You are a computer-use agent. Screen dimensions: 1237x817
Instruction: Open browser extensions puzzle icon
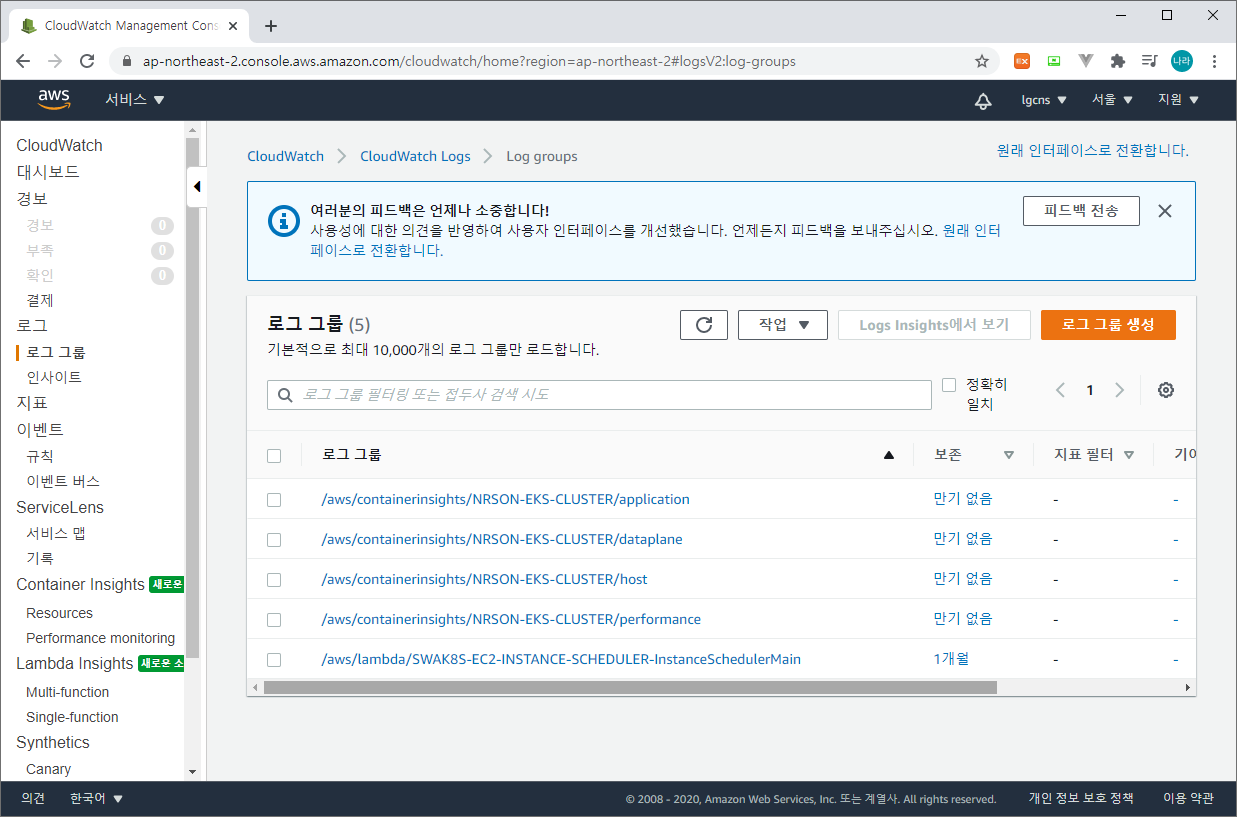point(1118,61)
